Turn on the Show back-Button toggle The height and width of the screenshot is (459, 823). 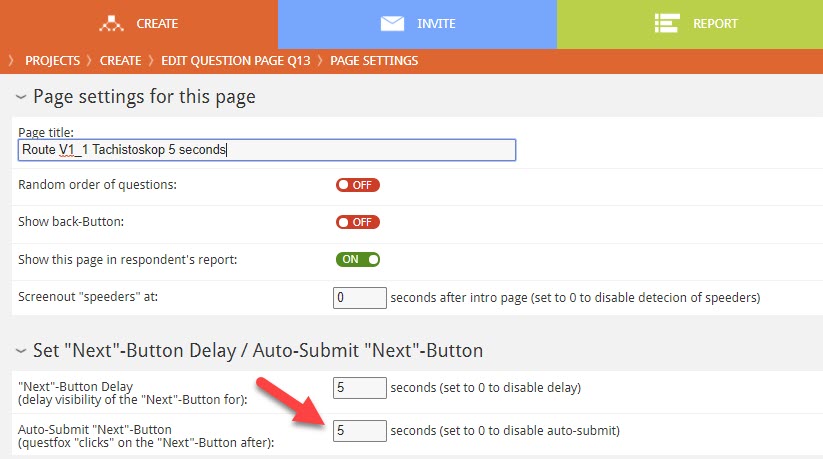pos(358,222)
